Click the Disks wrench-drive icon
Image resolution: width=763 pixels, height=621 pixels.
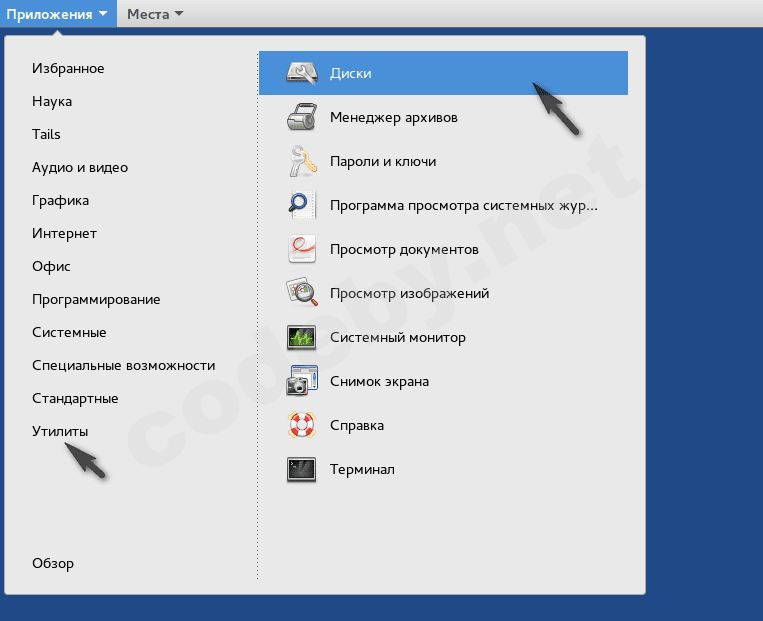302,73
